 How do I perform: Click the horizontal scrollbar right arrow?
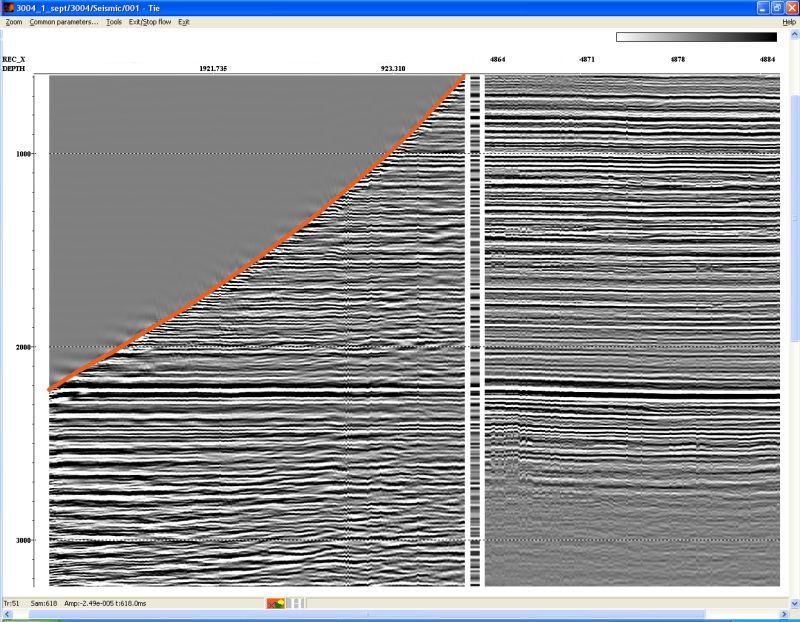(x=785, y=614)
